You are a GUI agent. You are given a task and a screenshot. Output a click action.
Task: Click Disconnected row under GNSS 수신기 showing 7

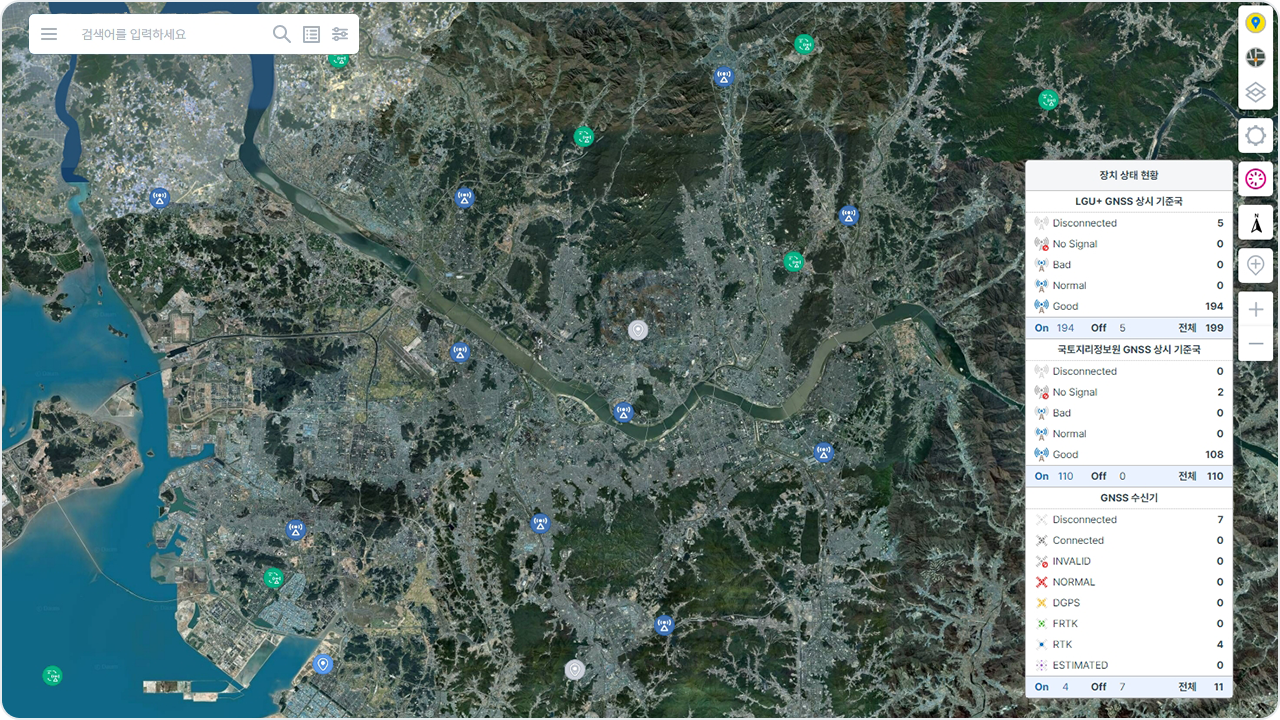click(x=1129, y=519)
